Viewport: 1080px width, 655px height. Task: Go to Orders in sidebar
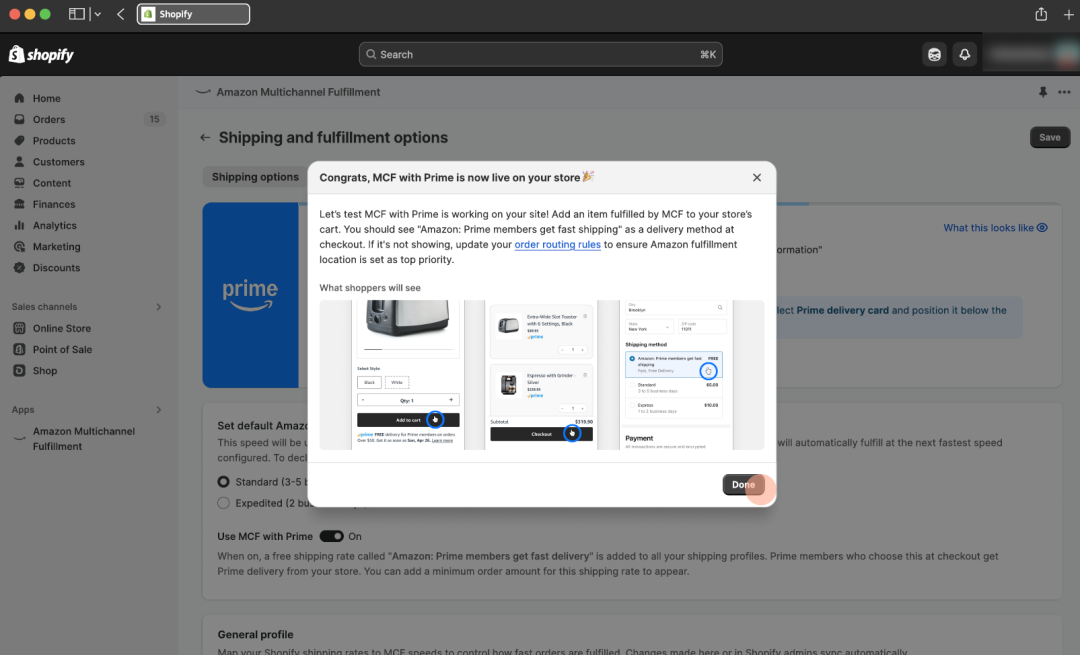49,119
